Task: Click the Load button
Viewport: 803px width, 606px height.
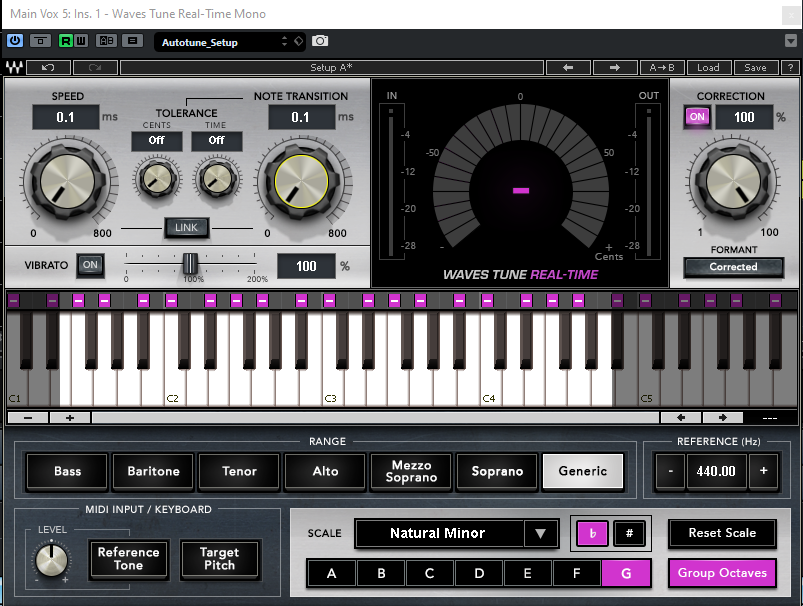Action: pyautogui.click(x=708, y=68)
